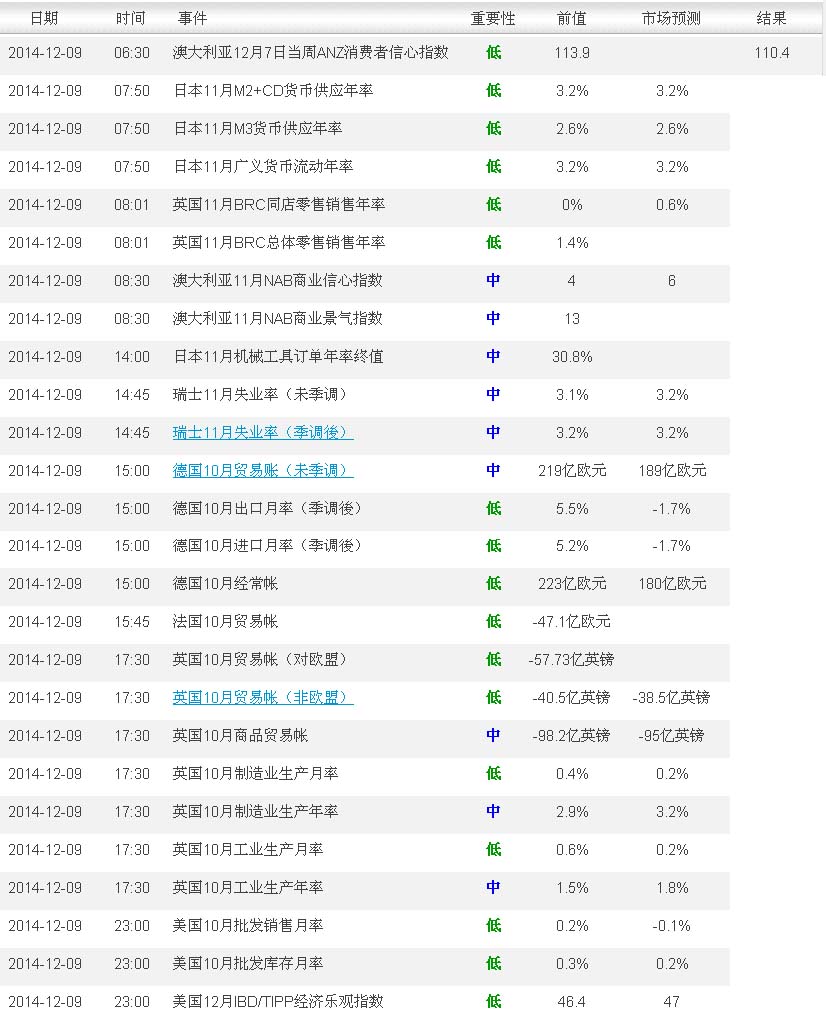Image resolution: width=826 pixels, height=1022 pixels.
Task: Click importance 低 for 法国10月贸易帐
Action: (x=494, y=621)
